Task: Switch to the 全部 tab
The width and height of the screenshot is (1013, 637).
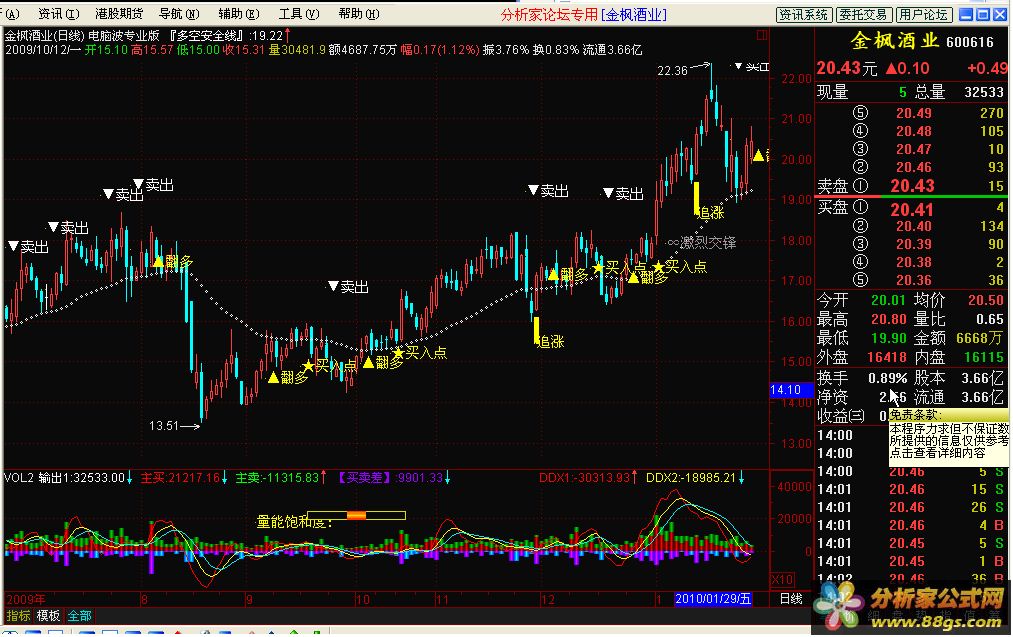Action: point(79,616)
